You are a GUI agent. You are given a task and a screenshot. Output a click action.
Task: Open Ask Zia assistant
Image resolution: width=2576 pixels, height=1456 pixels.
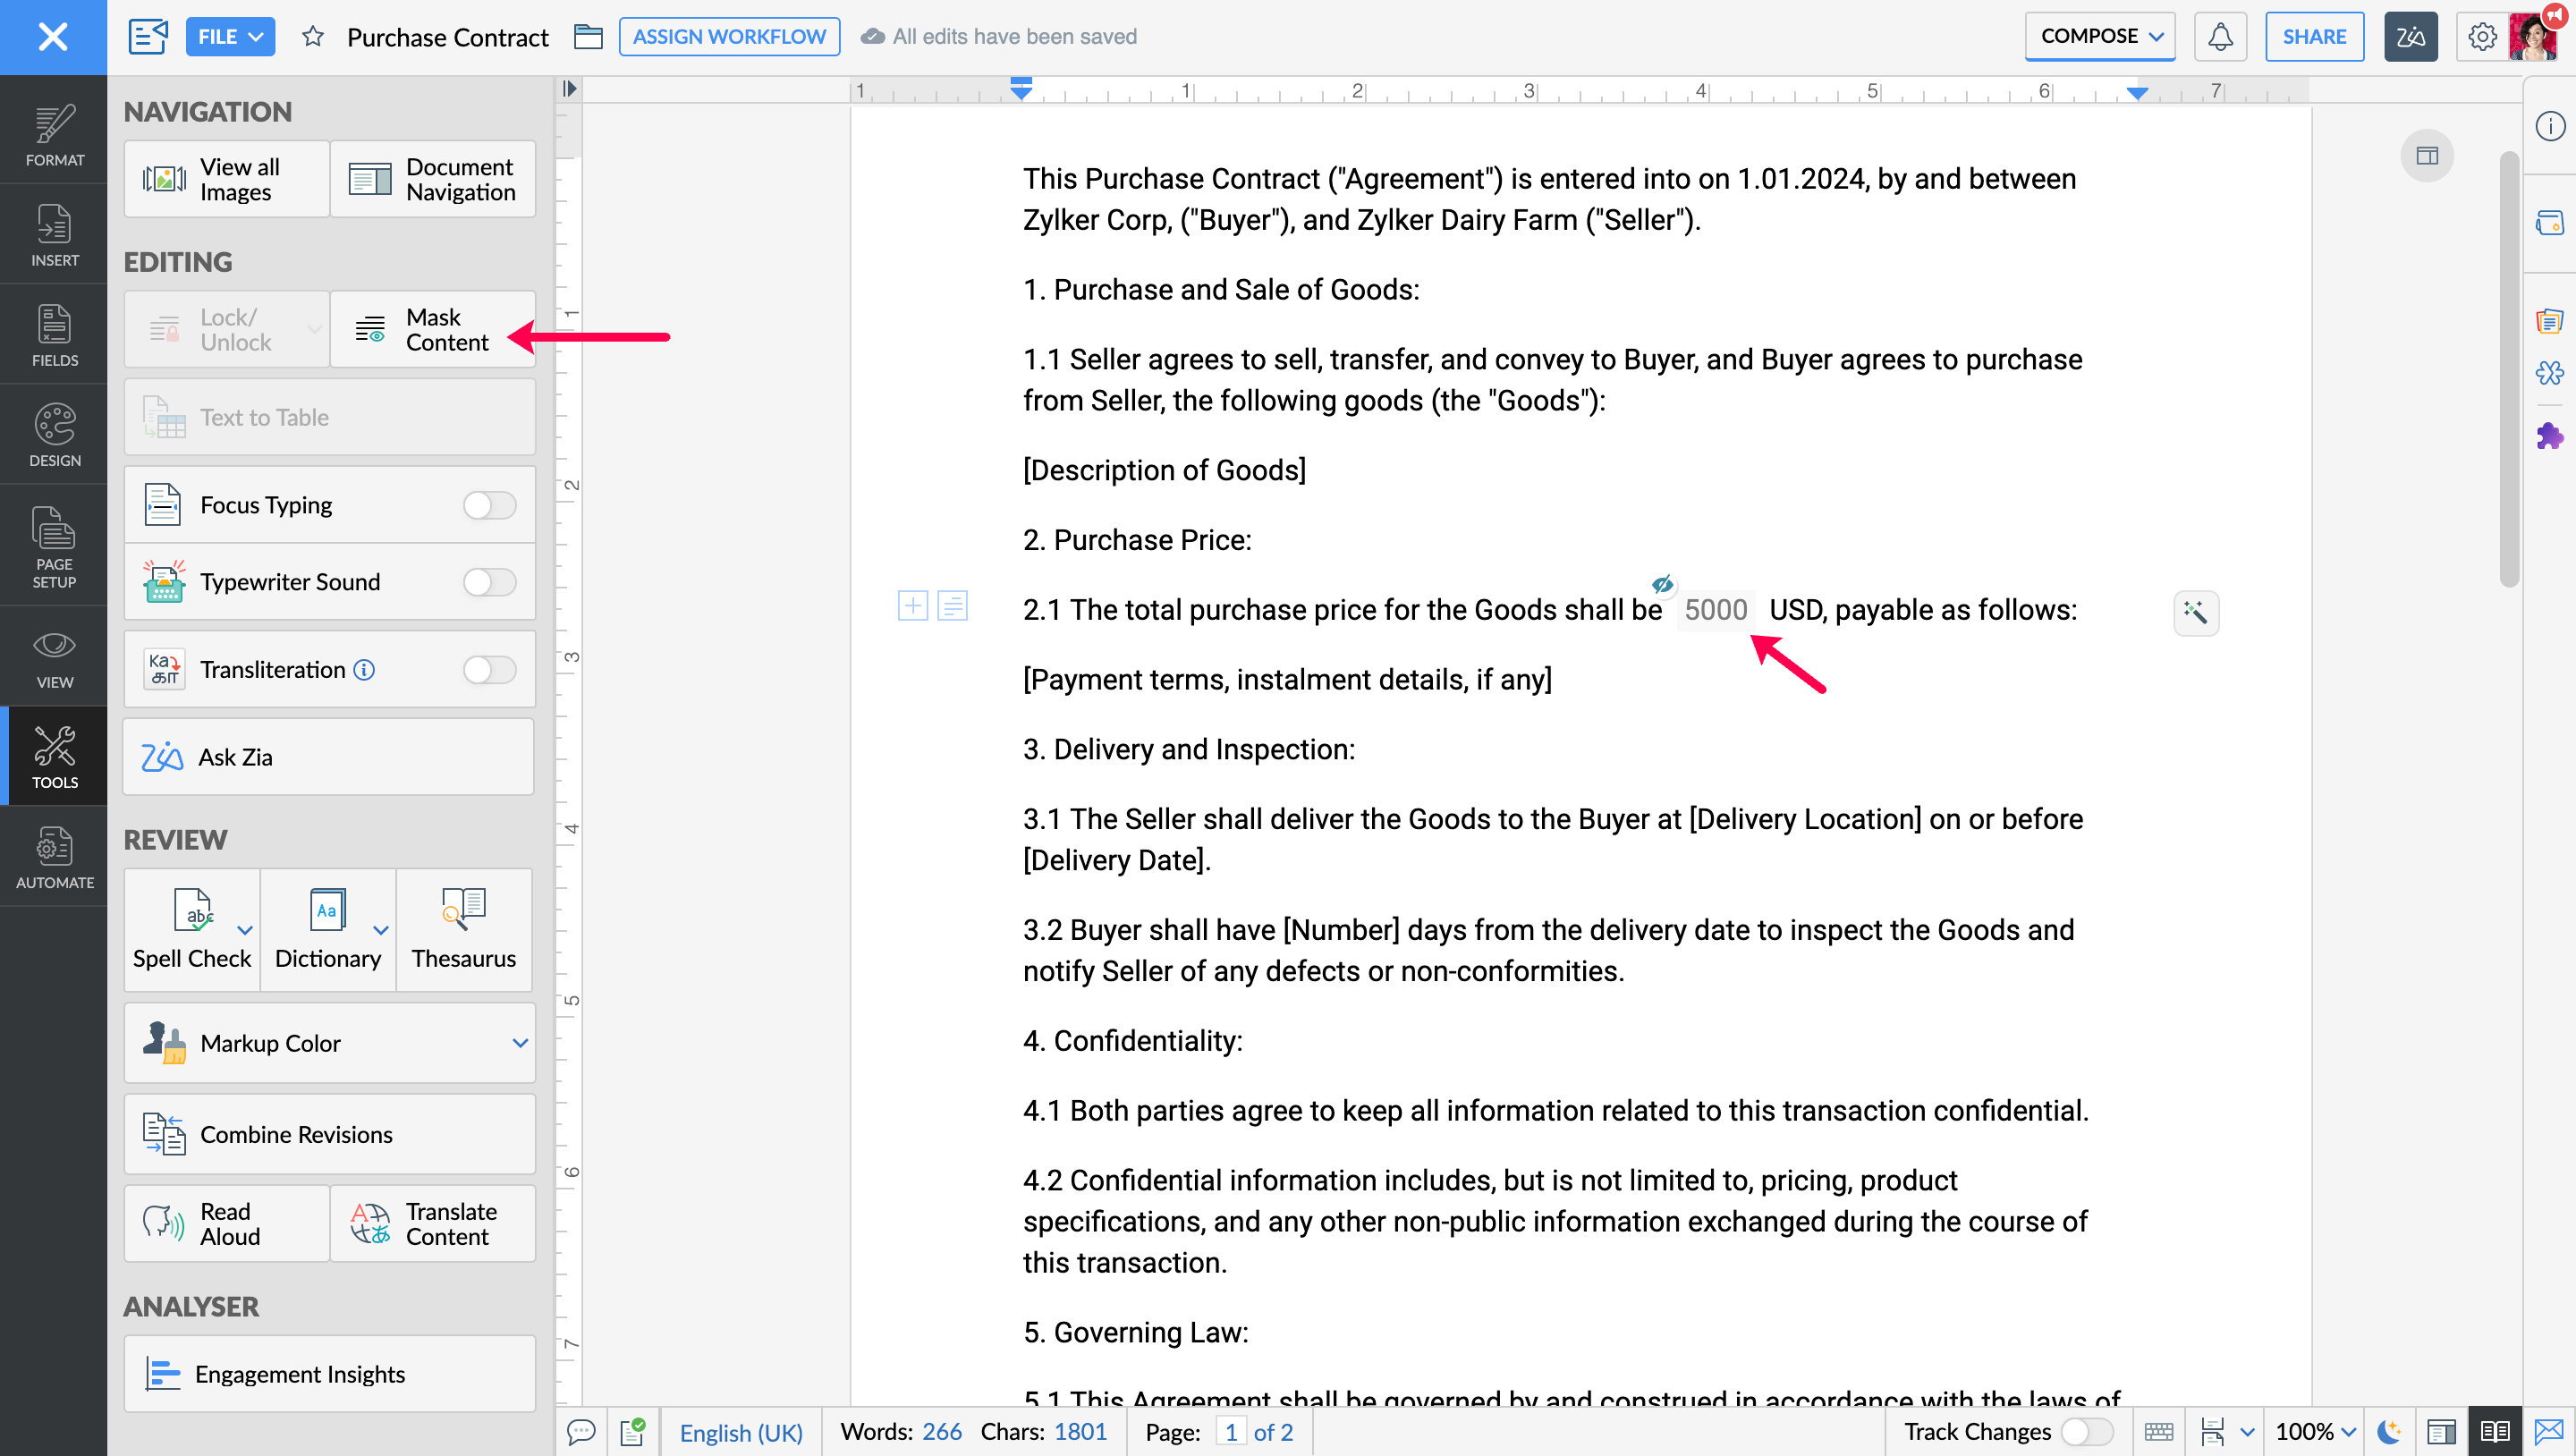click(x=328, y=757)
